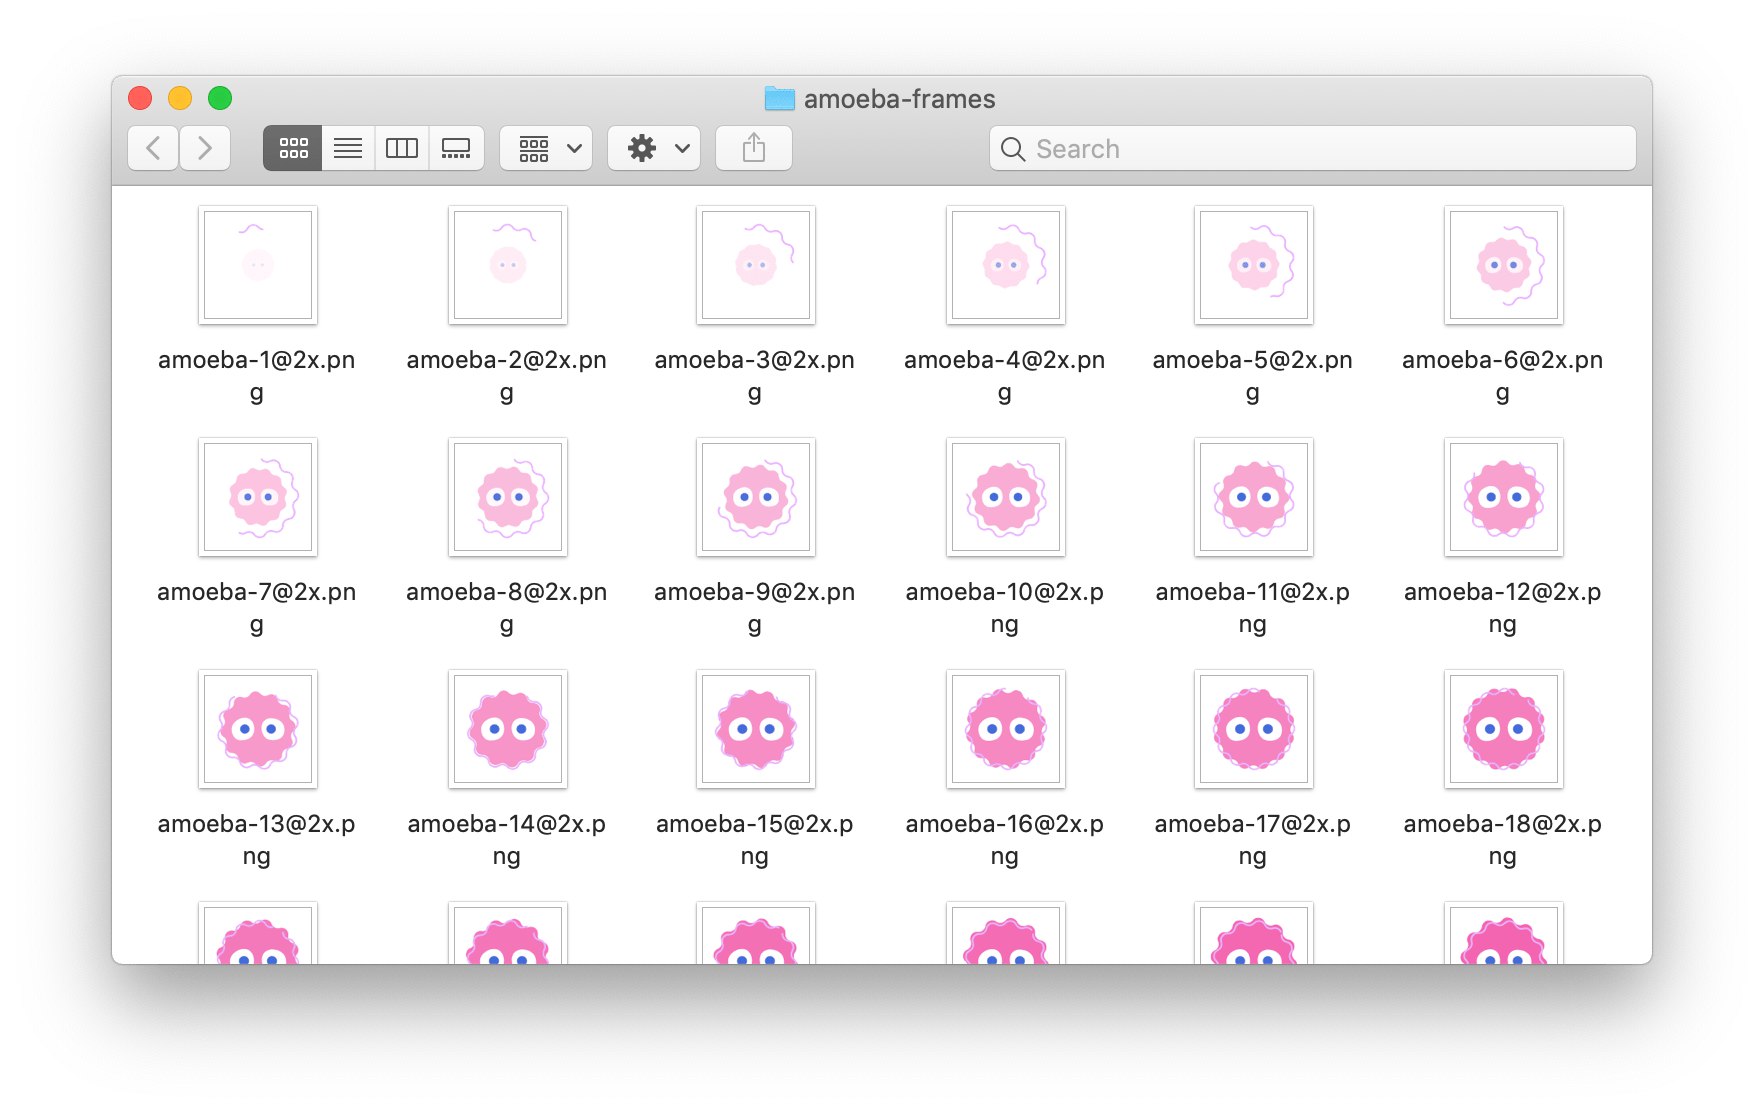Select the amoeba-8@2x.png thumbnail
Viewport: 1764px width, 1112px height.
508,497
